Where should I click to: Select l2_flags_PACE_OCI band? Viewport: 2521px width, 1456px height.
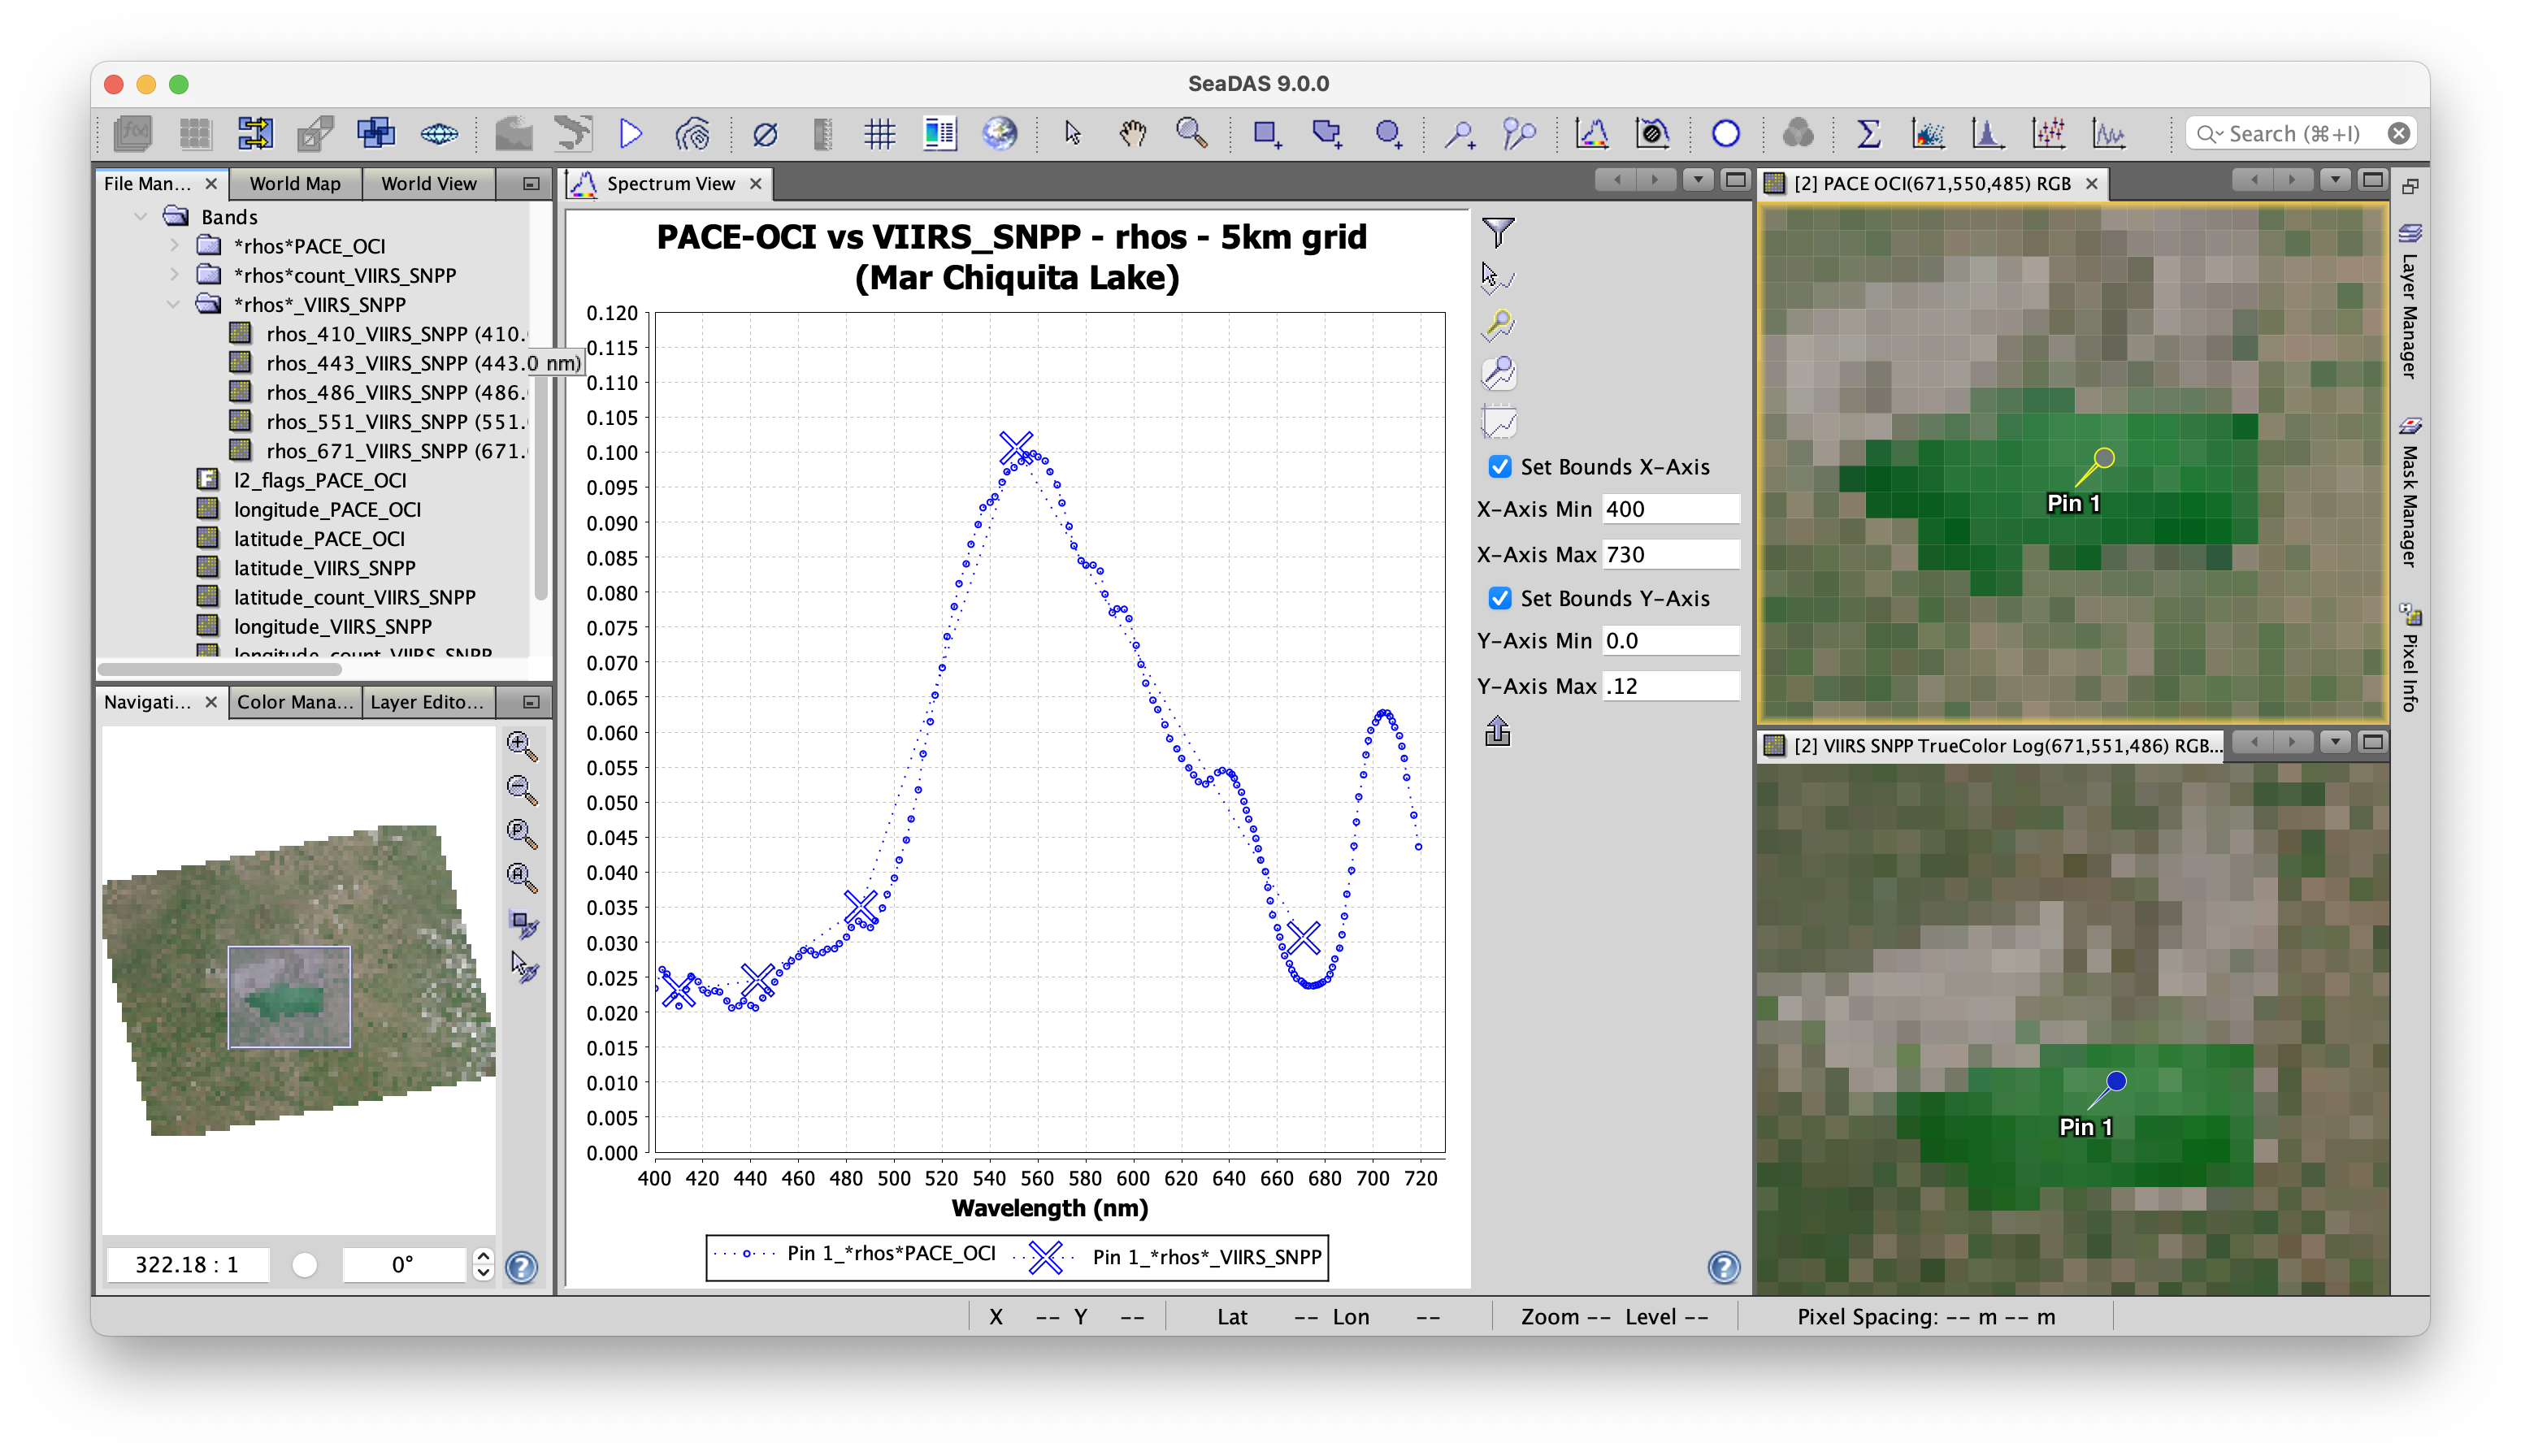[x=302, y=480]
